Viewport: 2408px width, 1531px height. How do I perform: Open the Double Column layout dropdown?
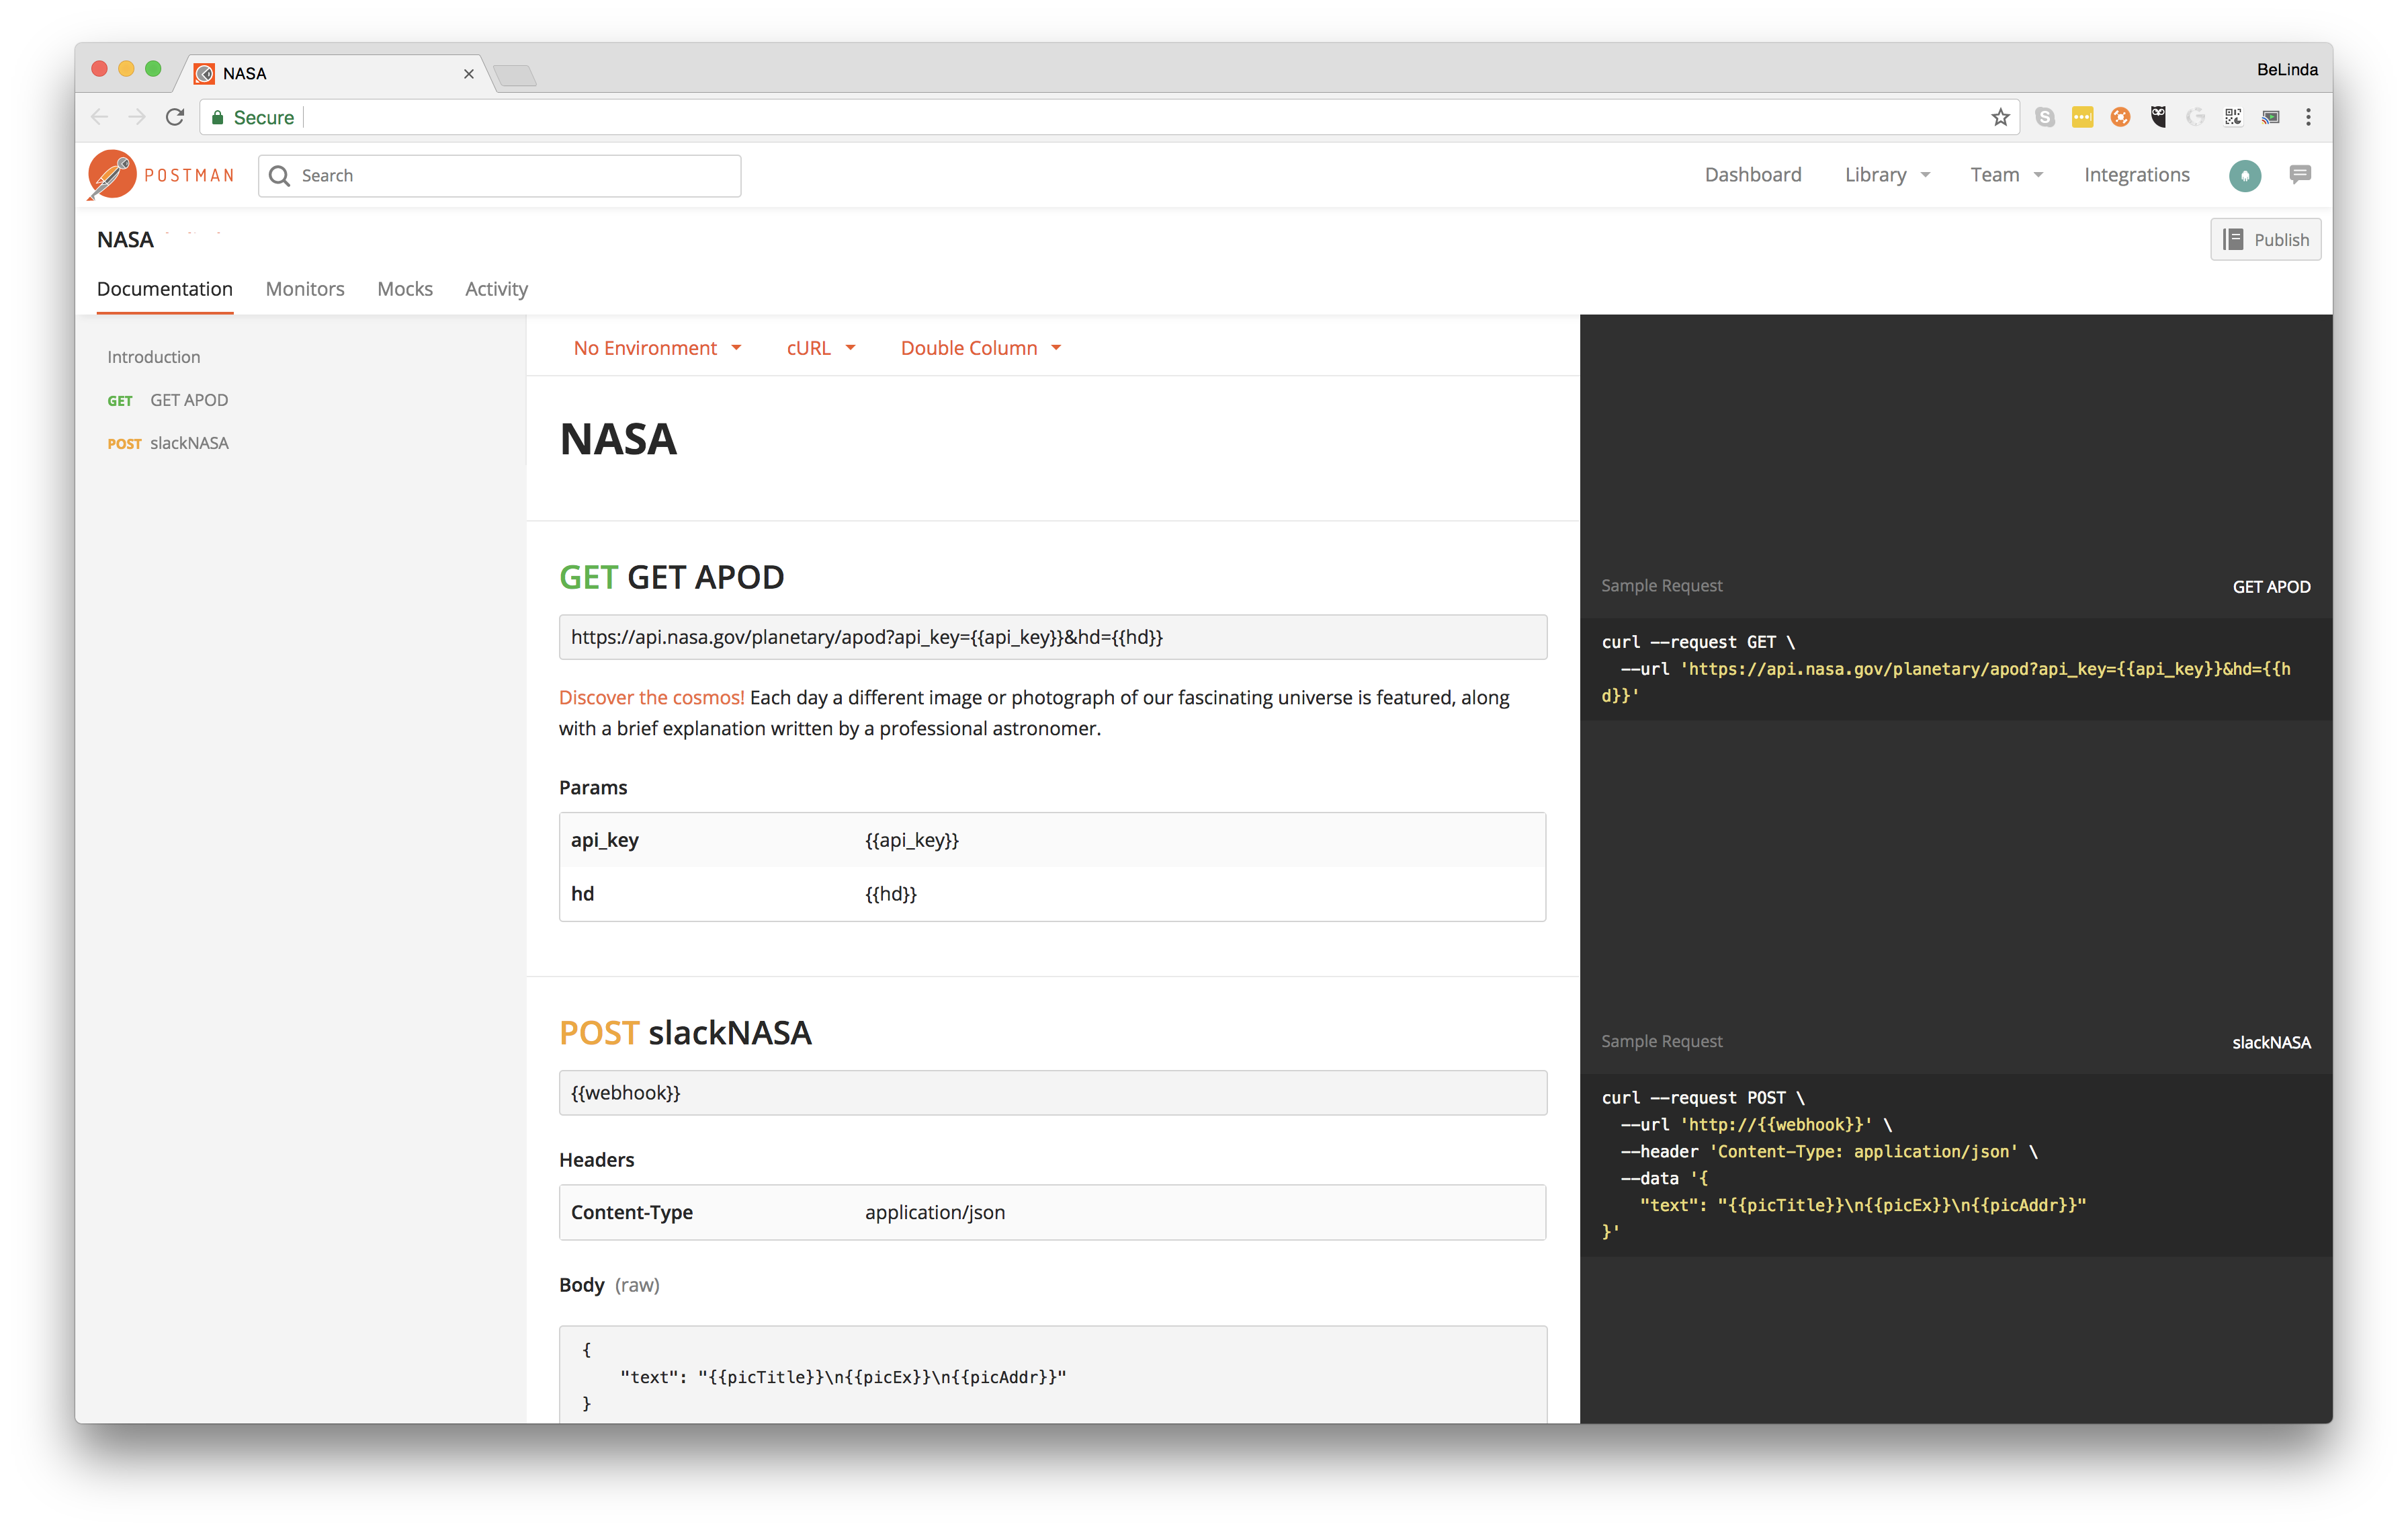tap(980, 348)
